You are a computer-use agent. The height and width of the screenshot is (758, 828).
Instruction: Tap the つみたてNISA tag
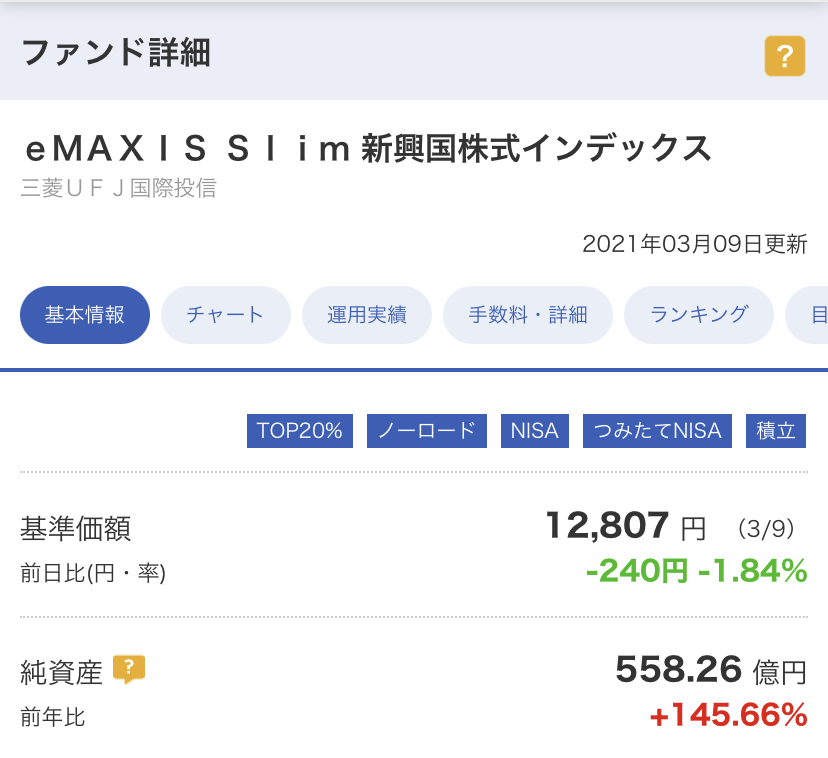[x=657, y=431]
